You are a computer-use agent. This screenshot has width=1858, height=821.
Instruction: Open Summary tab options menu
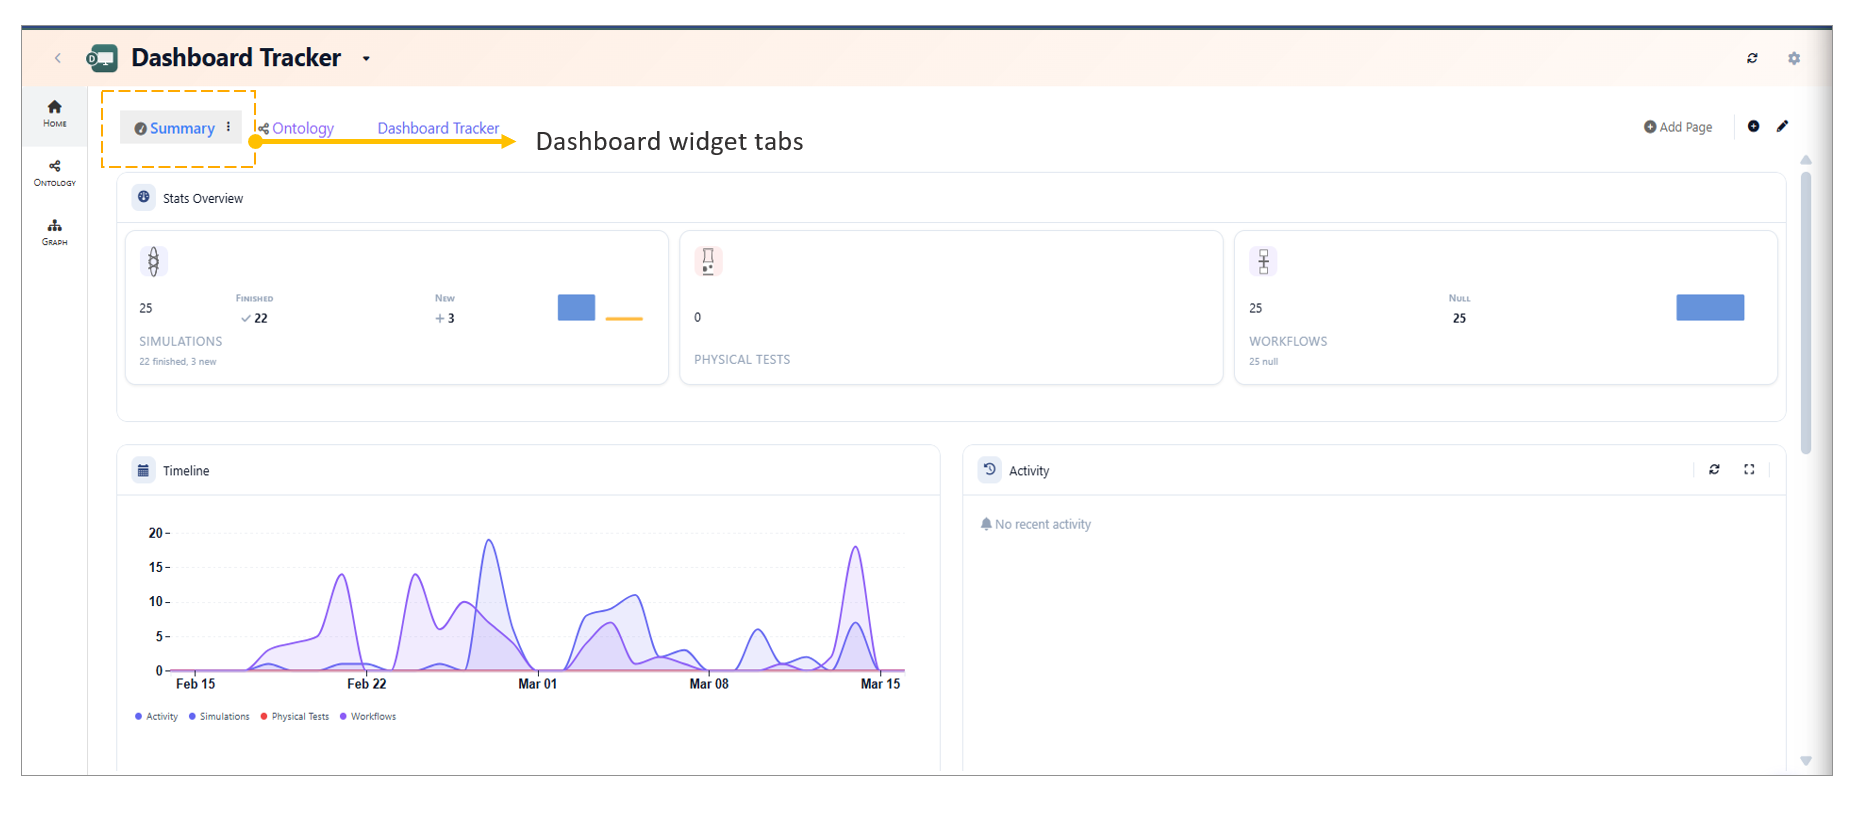click(x=229, y=127)
